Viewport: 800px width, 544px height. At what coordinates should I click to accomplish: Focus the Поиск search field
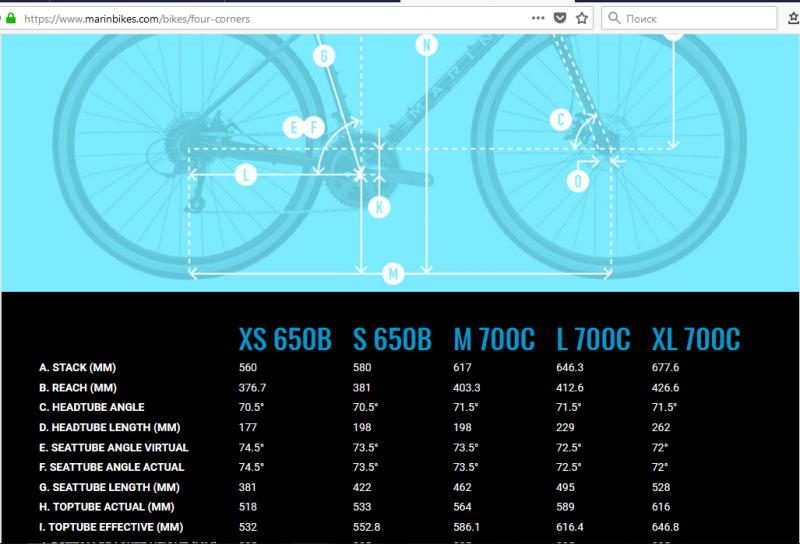tap(689, 18)
